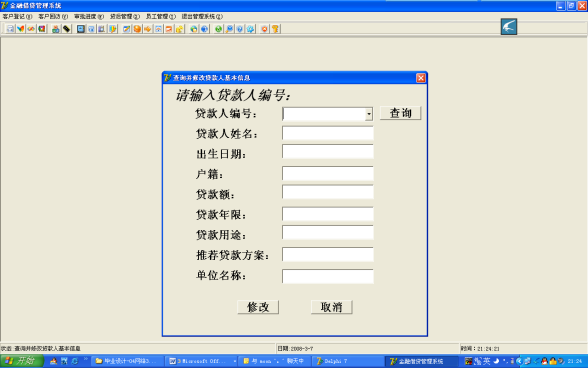Click the blue magnifier search toolbar icon

pos(229,29)
